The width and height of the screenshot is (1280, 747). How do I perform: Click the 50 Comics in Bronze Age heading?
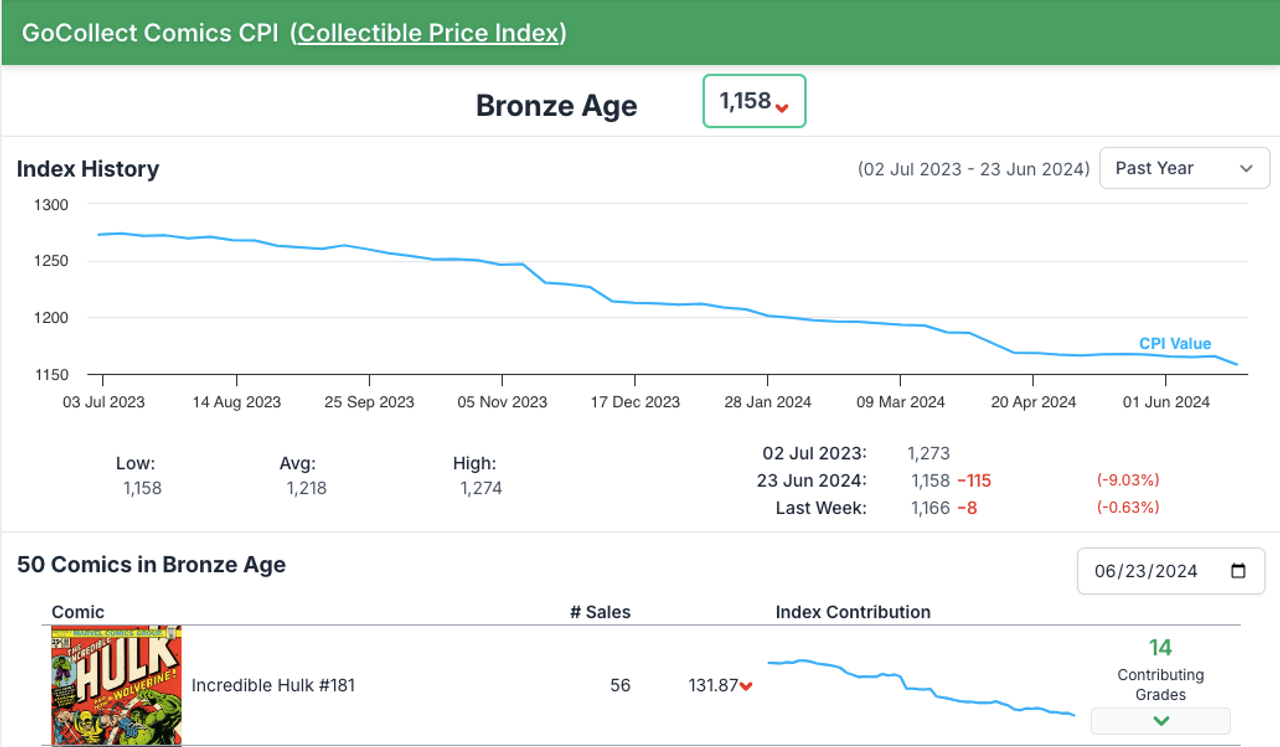(151, 565)
